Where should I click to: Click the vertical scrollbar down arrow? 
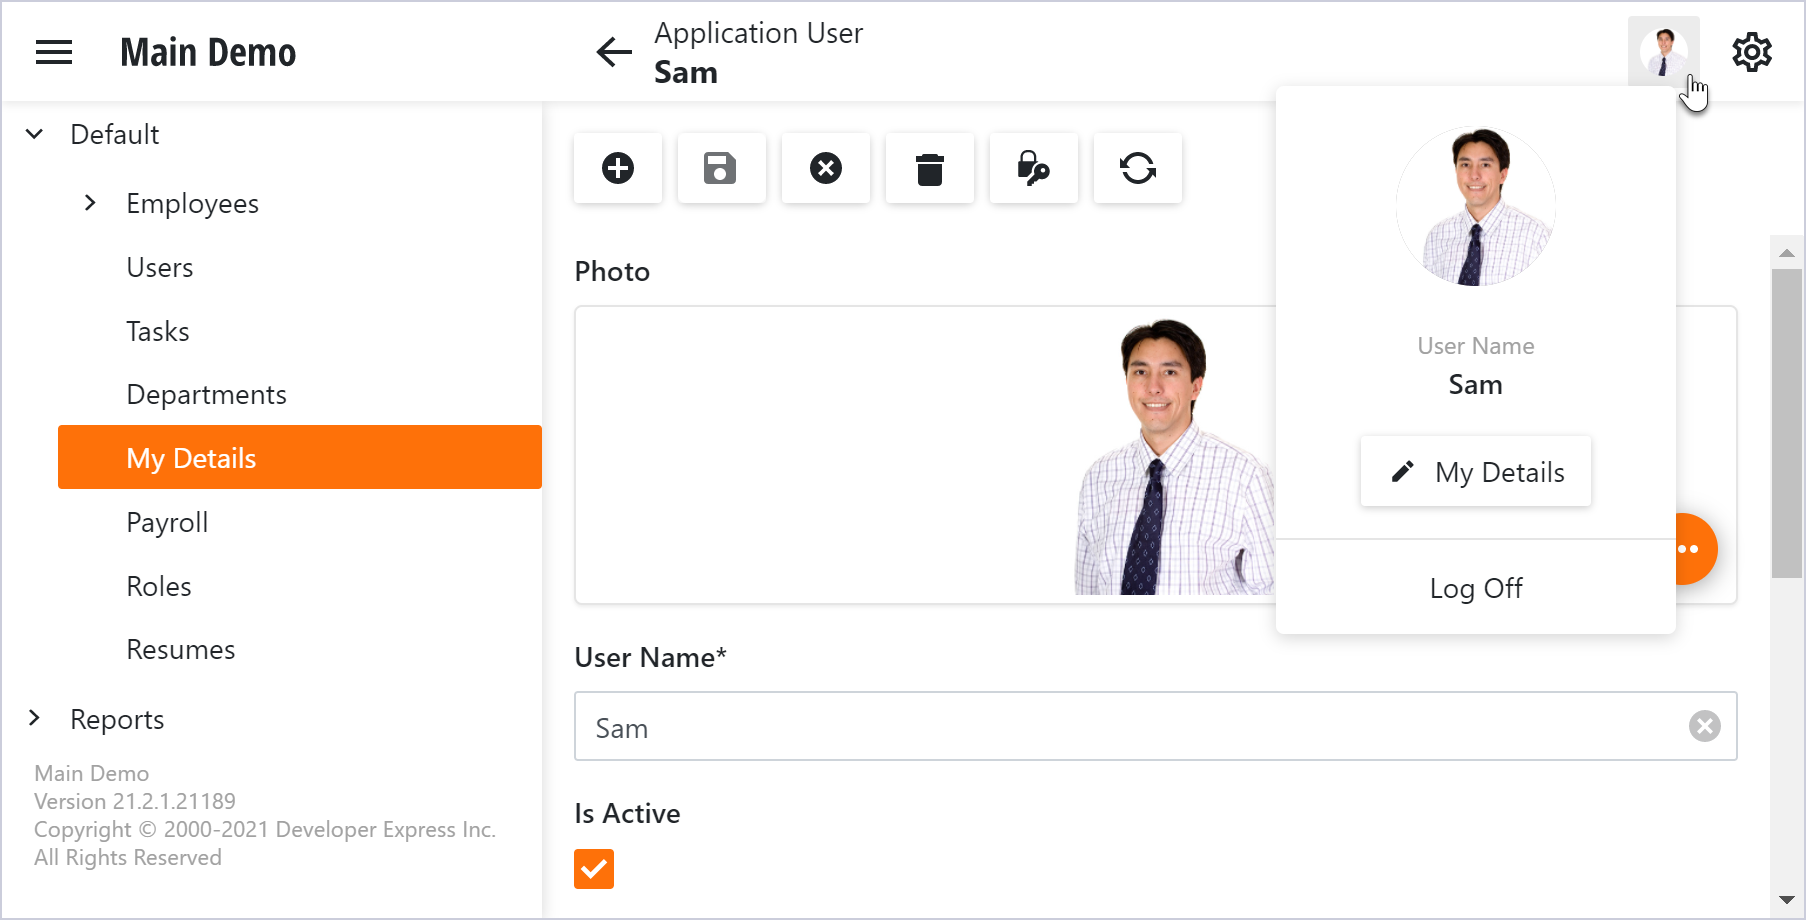[1786, 900]
